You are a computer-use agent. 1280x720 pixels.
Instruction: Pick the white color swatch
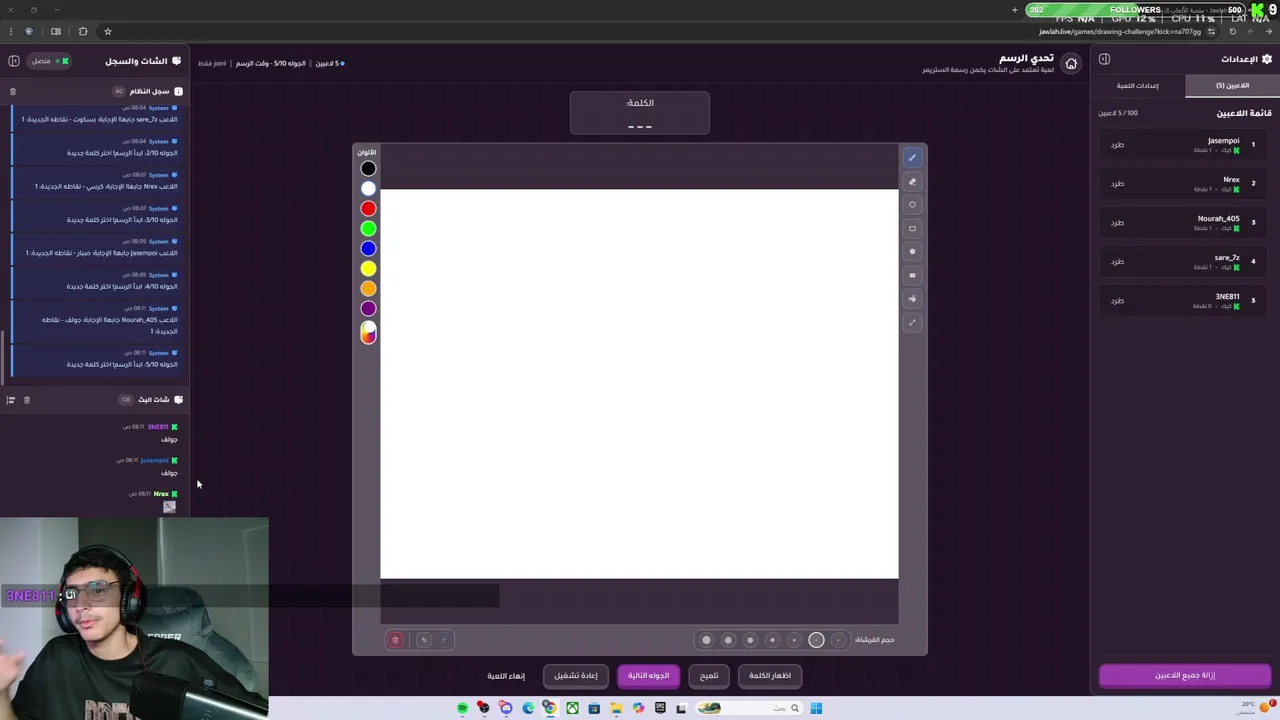pyautogui.click(x=368, y=189)
